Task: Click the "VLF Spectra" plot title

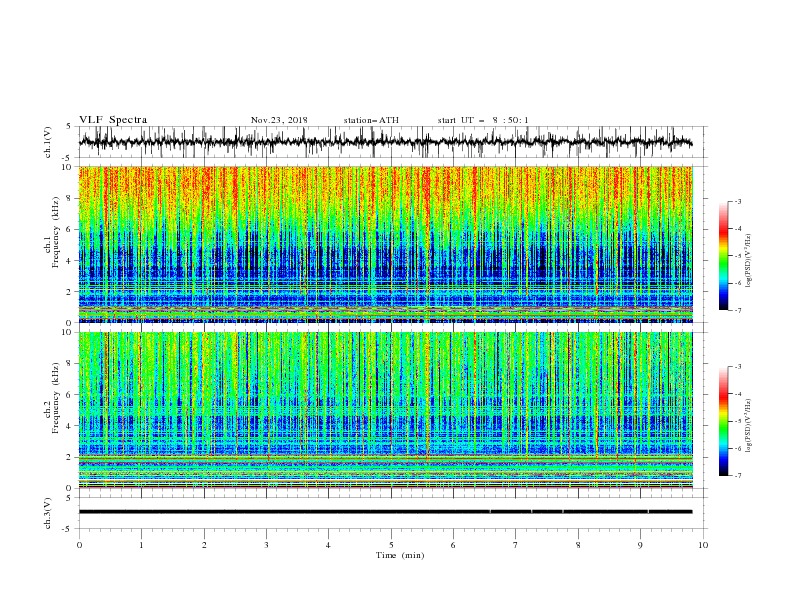Action: coord(113,120)
